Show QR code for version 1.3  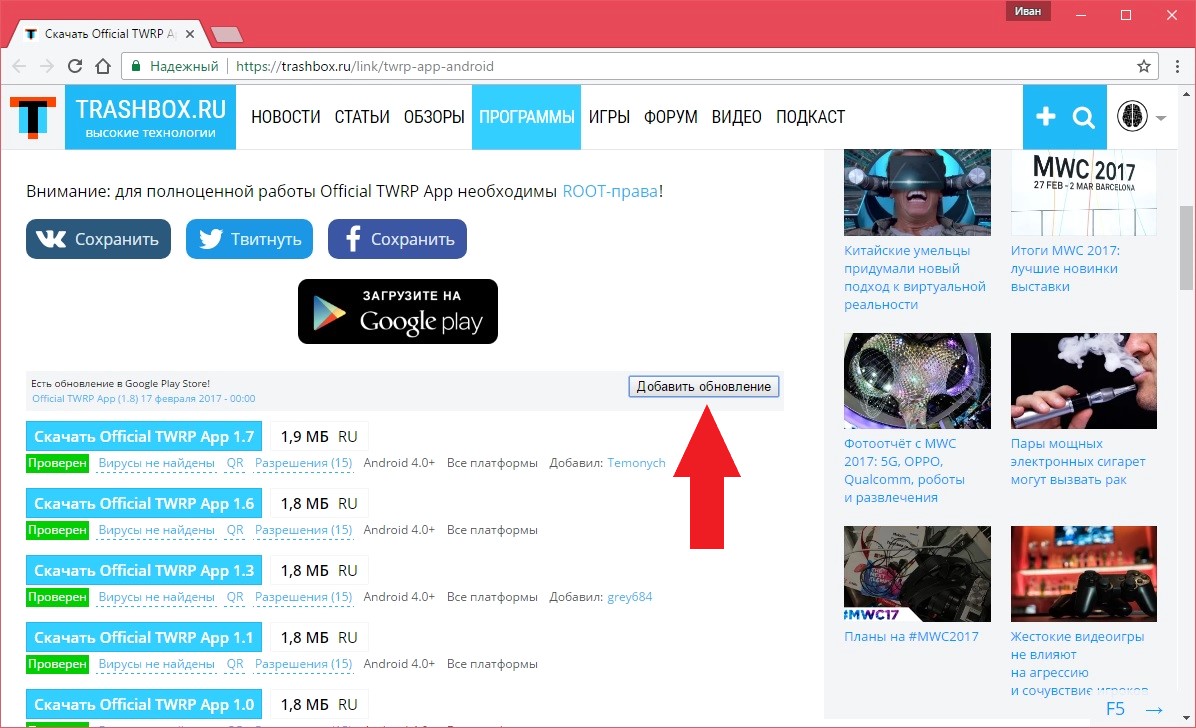235,598
